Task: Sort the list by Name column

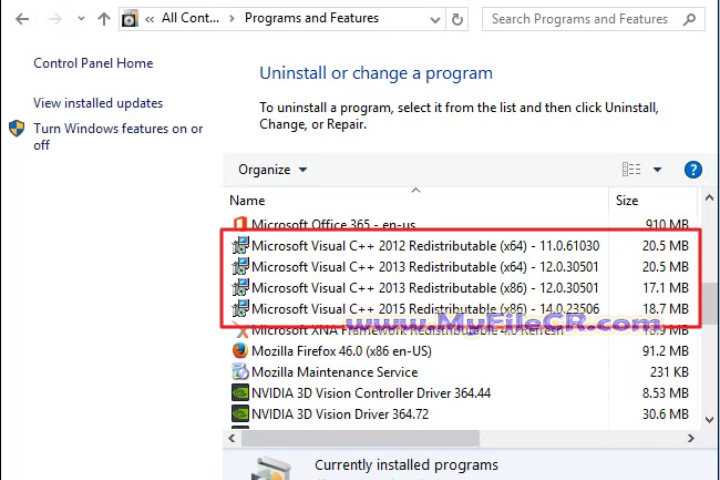Action: [247, 200]
